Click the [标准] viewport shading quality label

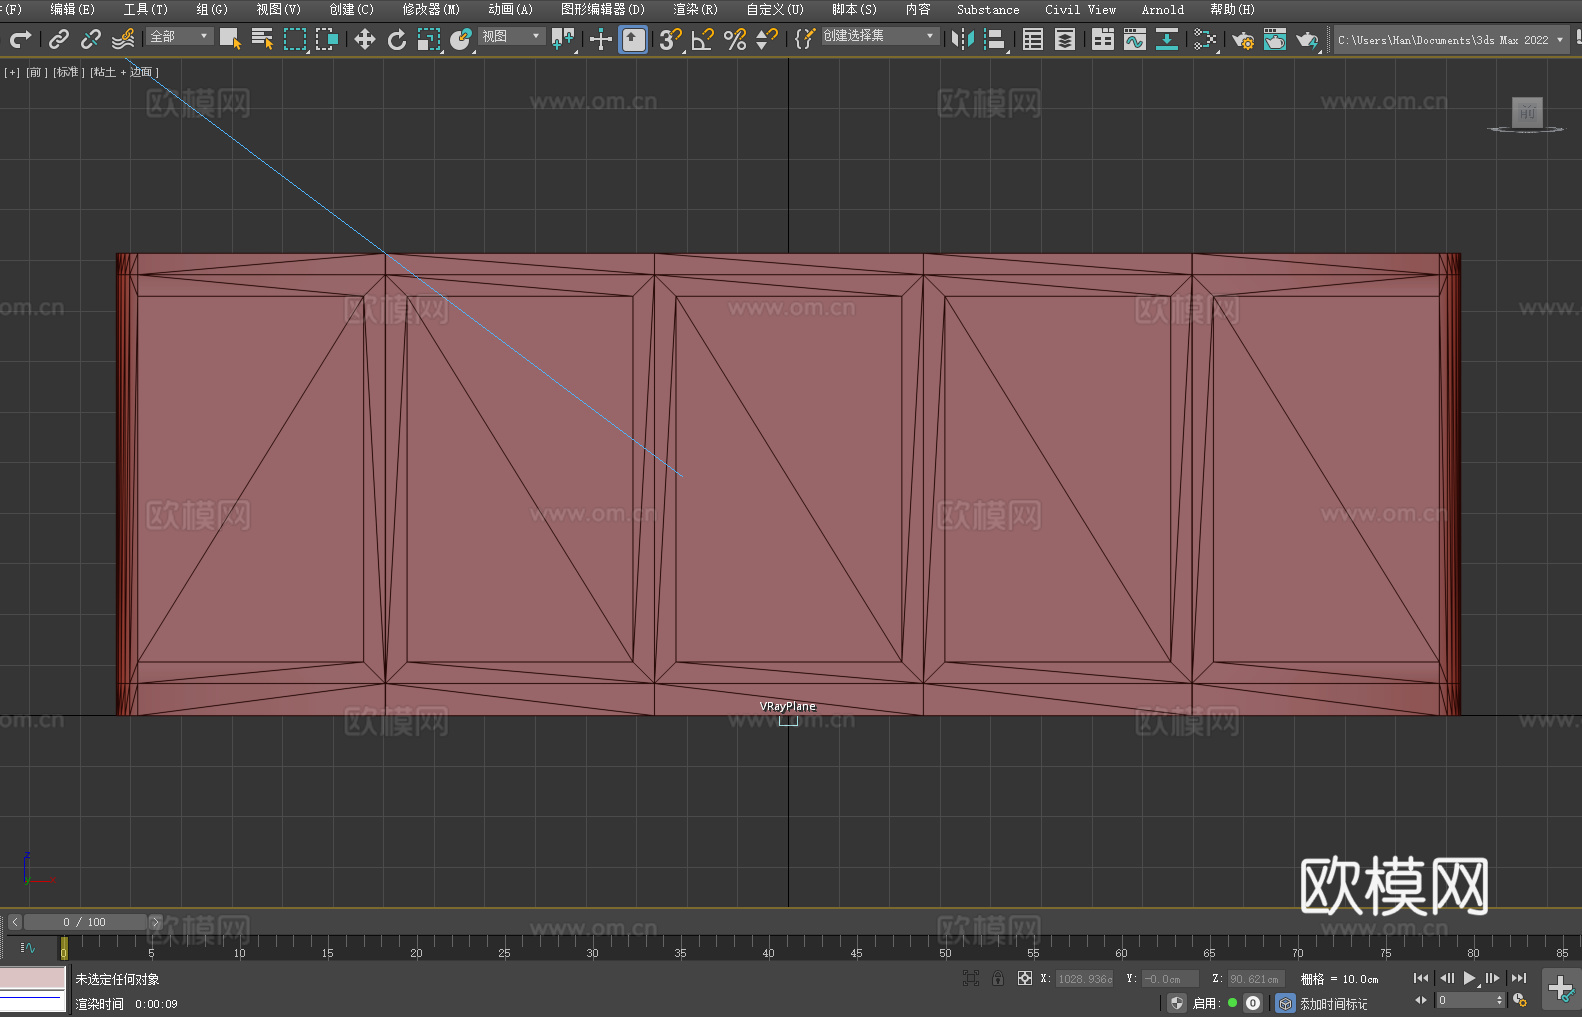click(x=69, y=72)
